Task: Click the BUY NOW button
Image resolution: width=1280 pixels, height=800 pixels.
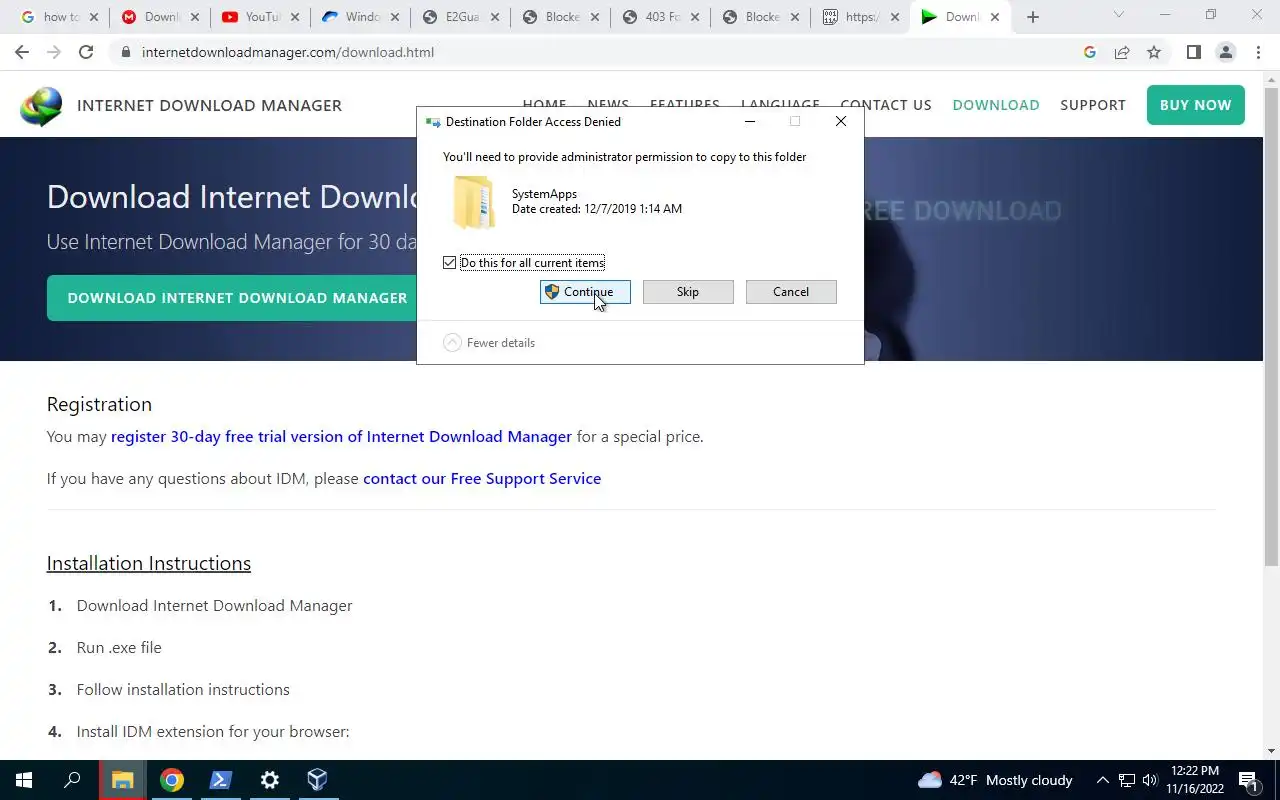Action: (1196, 105)
